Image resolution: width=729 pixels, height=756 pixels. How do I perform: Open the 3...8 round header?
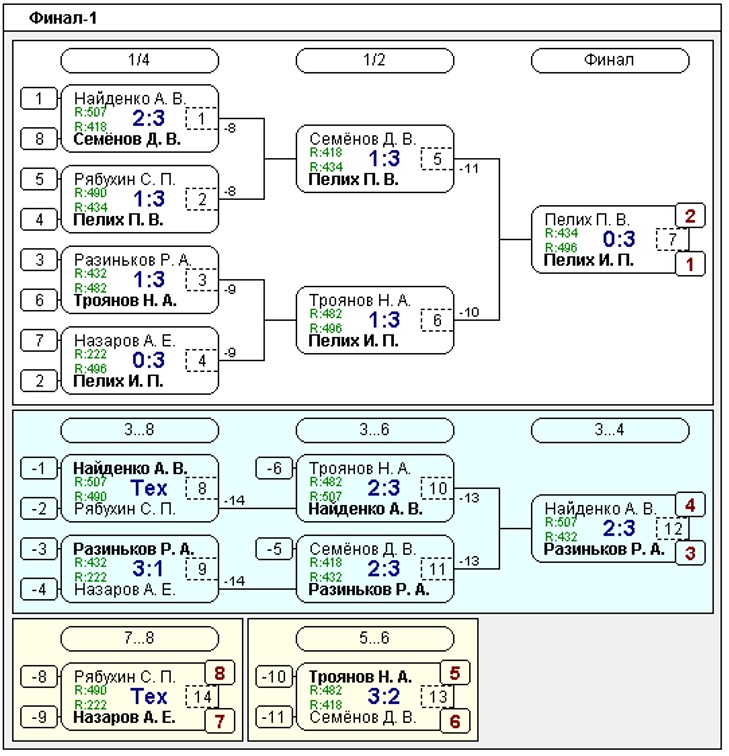pyautogui.click(x=139, y=430)
